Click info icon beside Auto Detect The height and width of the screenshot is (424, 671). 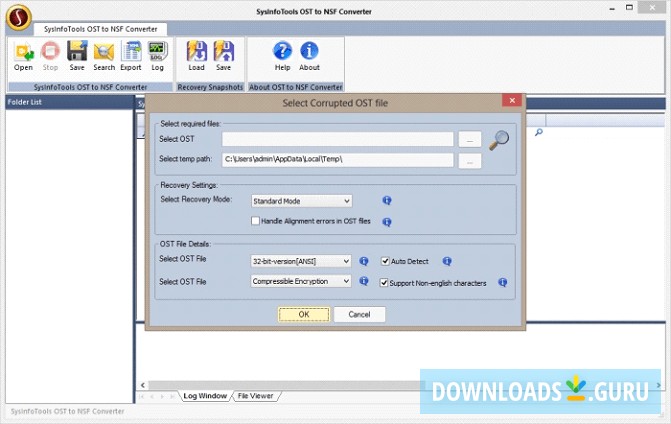[447, 261]
